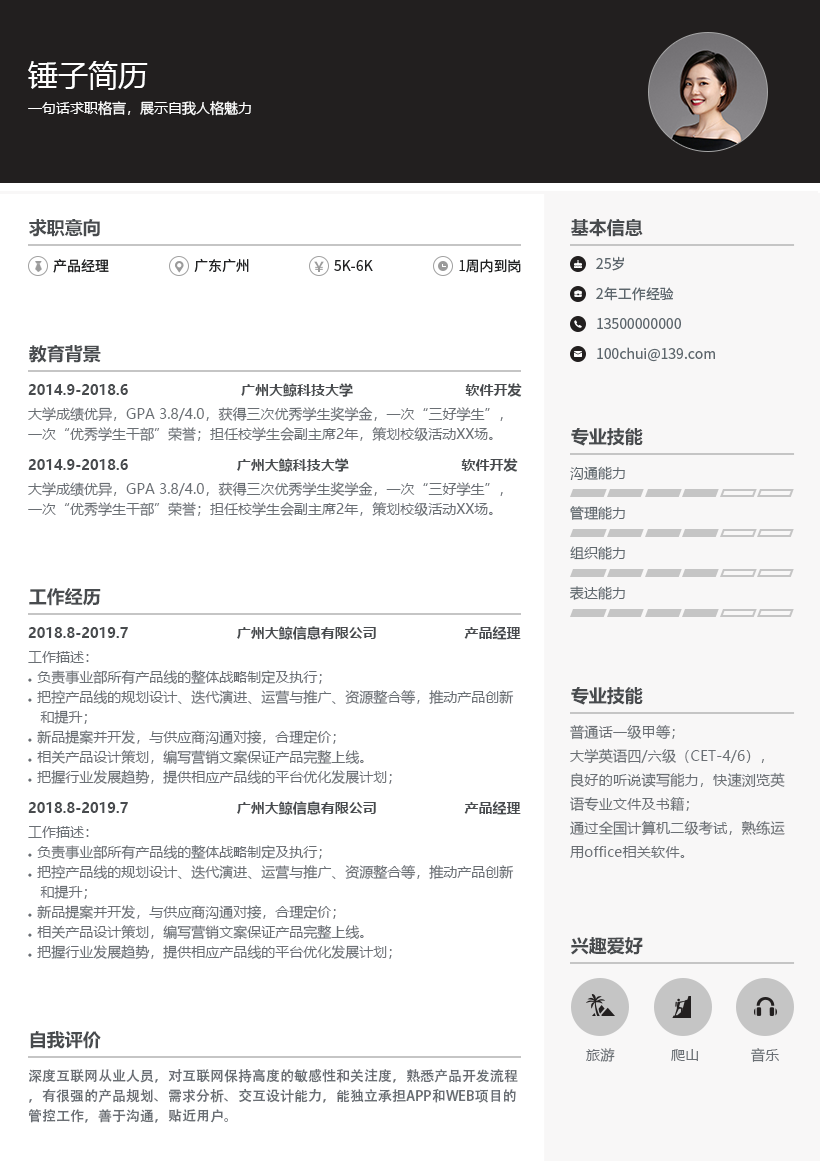Click the email icon beside 100chui@139.com
The image size is (820, 1161).
point(578,354)
